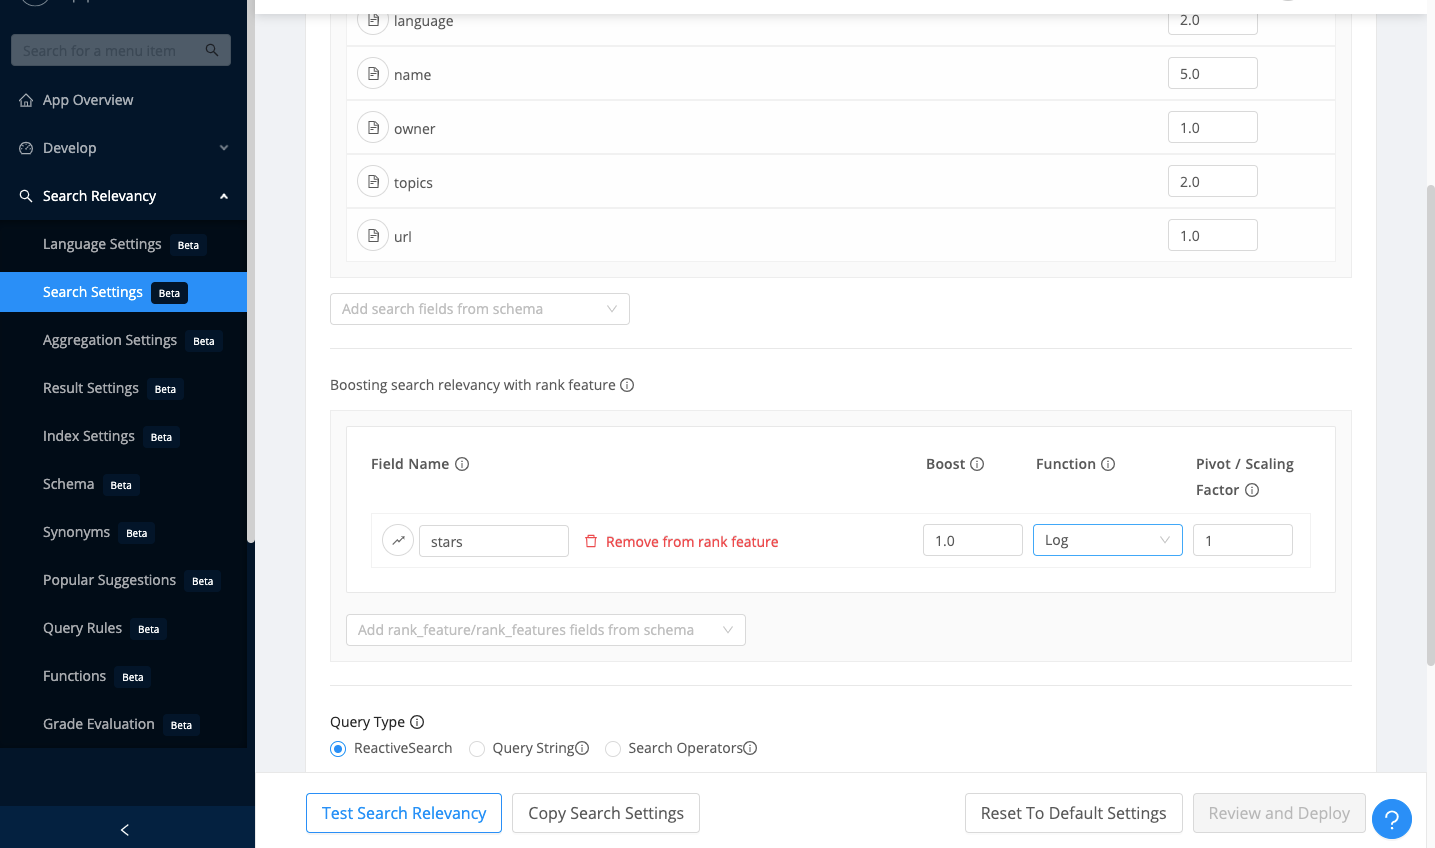Open Add search fields from schema dropdown
This screenshot has width=1435, height=848.
coord(479,309)
